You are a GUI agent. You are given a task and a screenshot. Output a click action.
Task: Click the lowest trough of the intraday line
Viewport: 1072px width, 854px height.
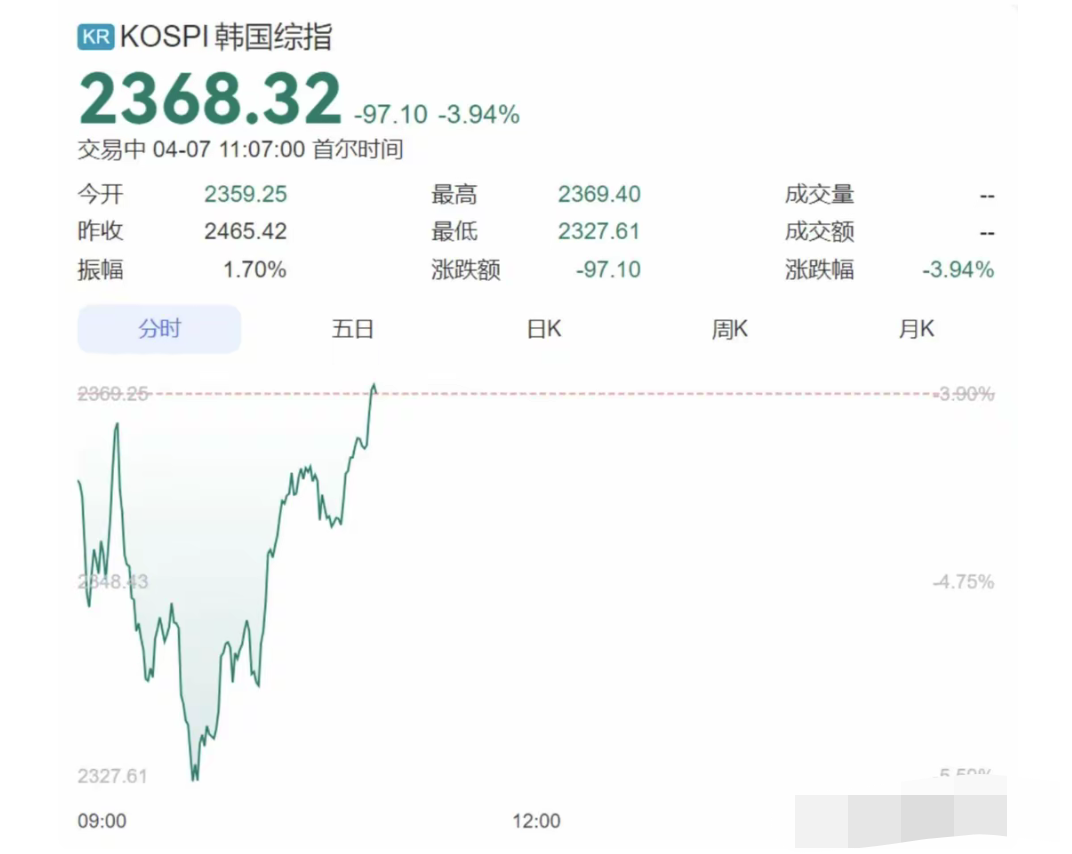194,777
